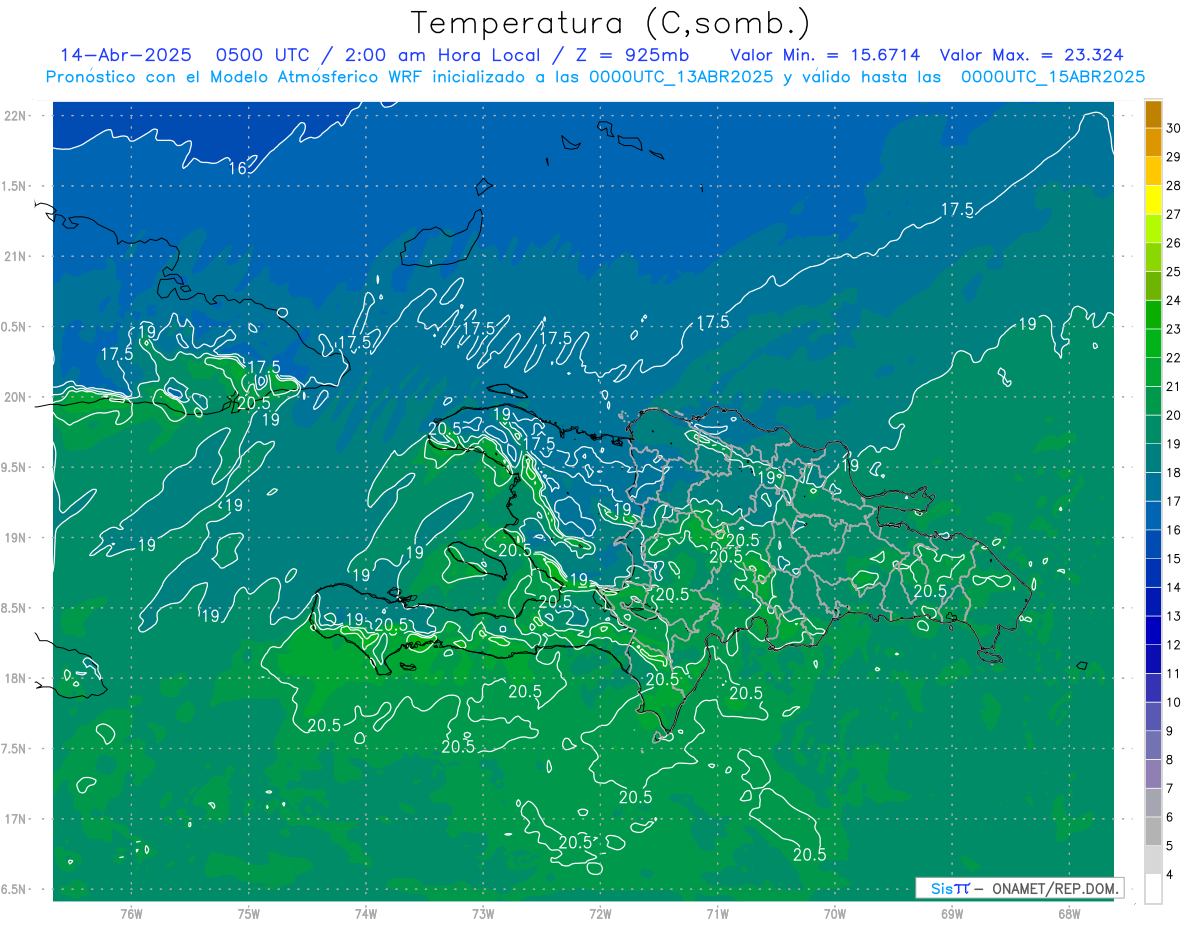Click the legend value '27'
Image resolution: width=1200 pixels, height=927 pixels.
click(x=1174, y=214)
